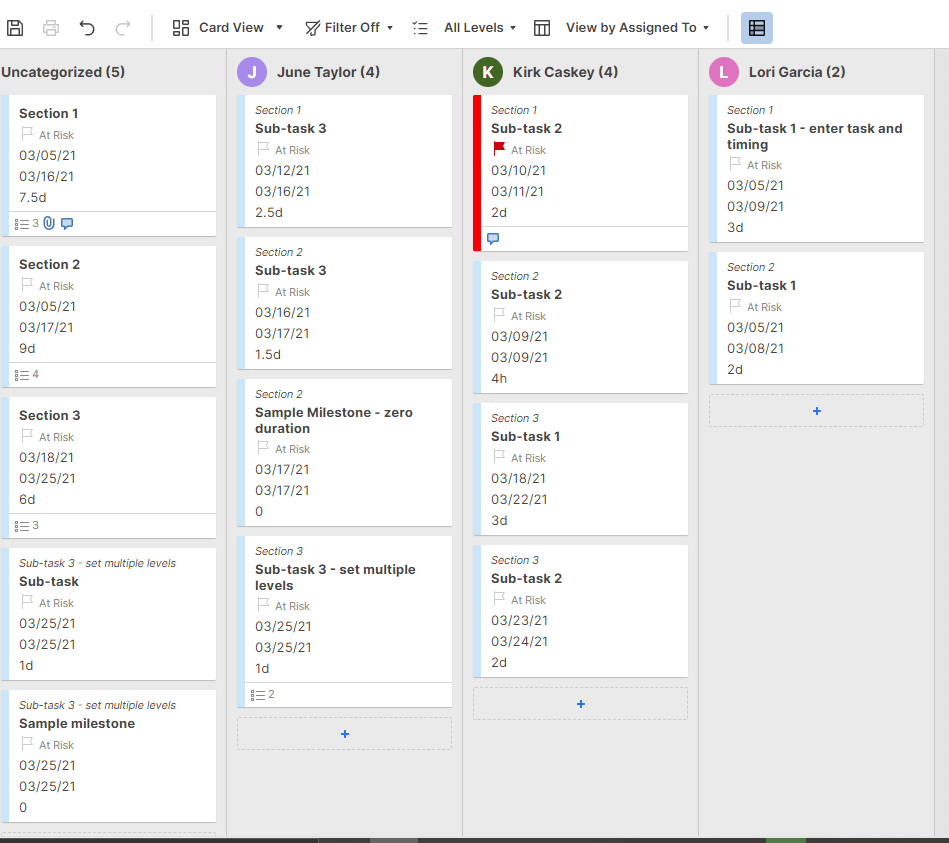Add a new card in Lori Garcia's column
The height and width of the screenshot is (843, 949).
pyautogui.click(x=816, y=410)
